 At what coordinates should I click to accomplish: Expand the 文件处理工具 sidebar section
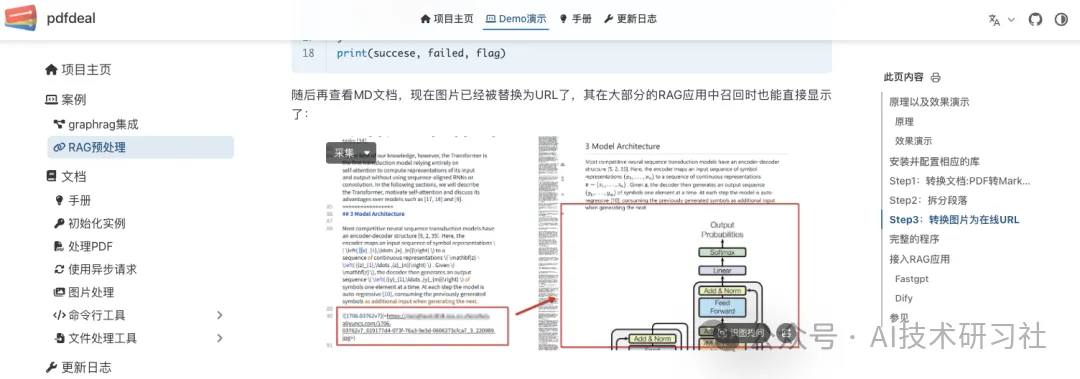coord(220,338)
